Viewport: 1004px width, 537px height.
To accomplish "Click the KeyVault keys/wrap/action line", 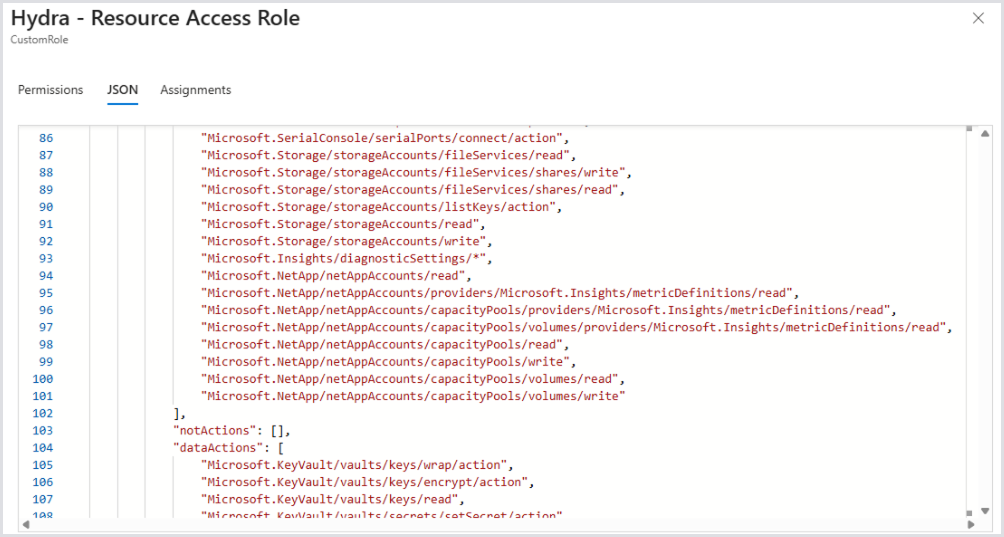I will pyautogui.click(x=357, y=465).
